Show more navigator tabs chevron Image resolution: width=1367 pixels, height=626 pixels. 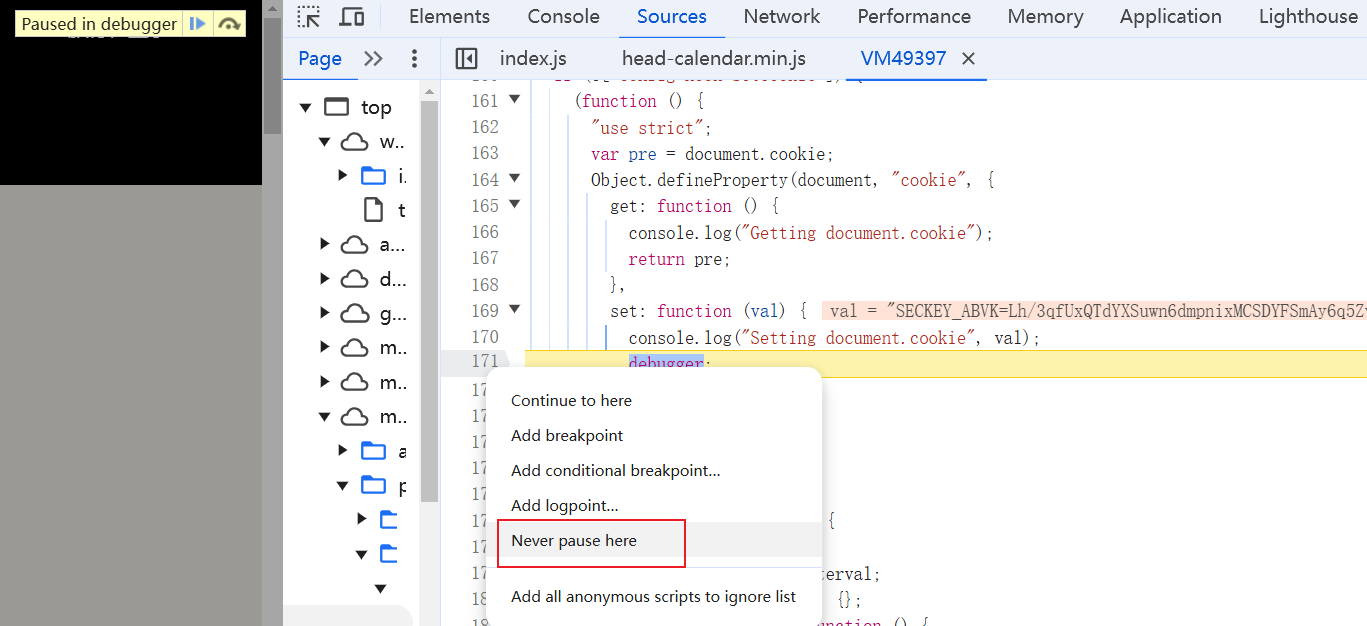(373, 59)
